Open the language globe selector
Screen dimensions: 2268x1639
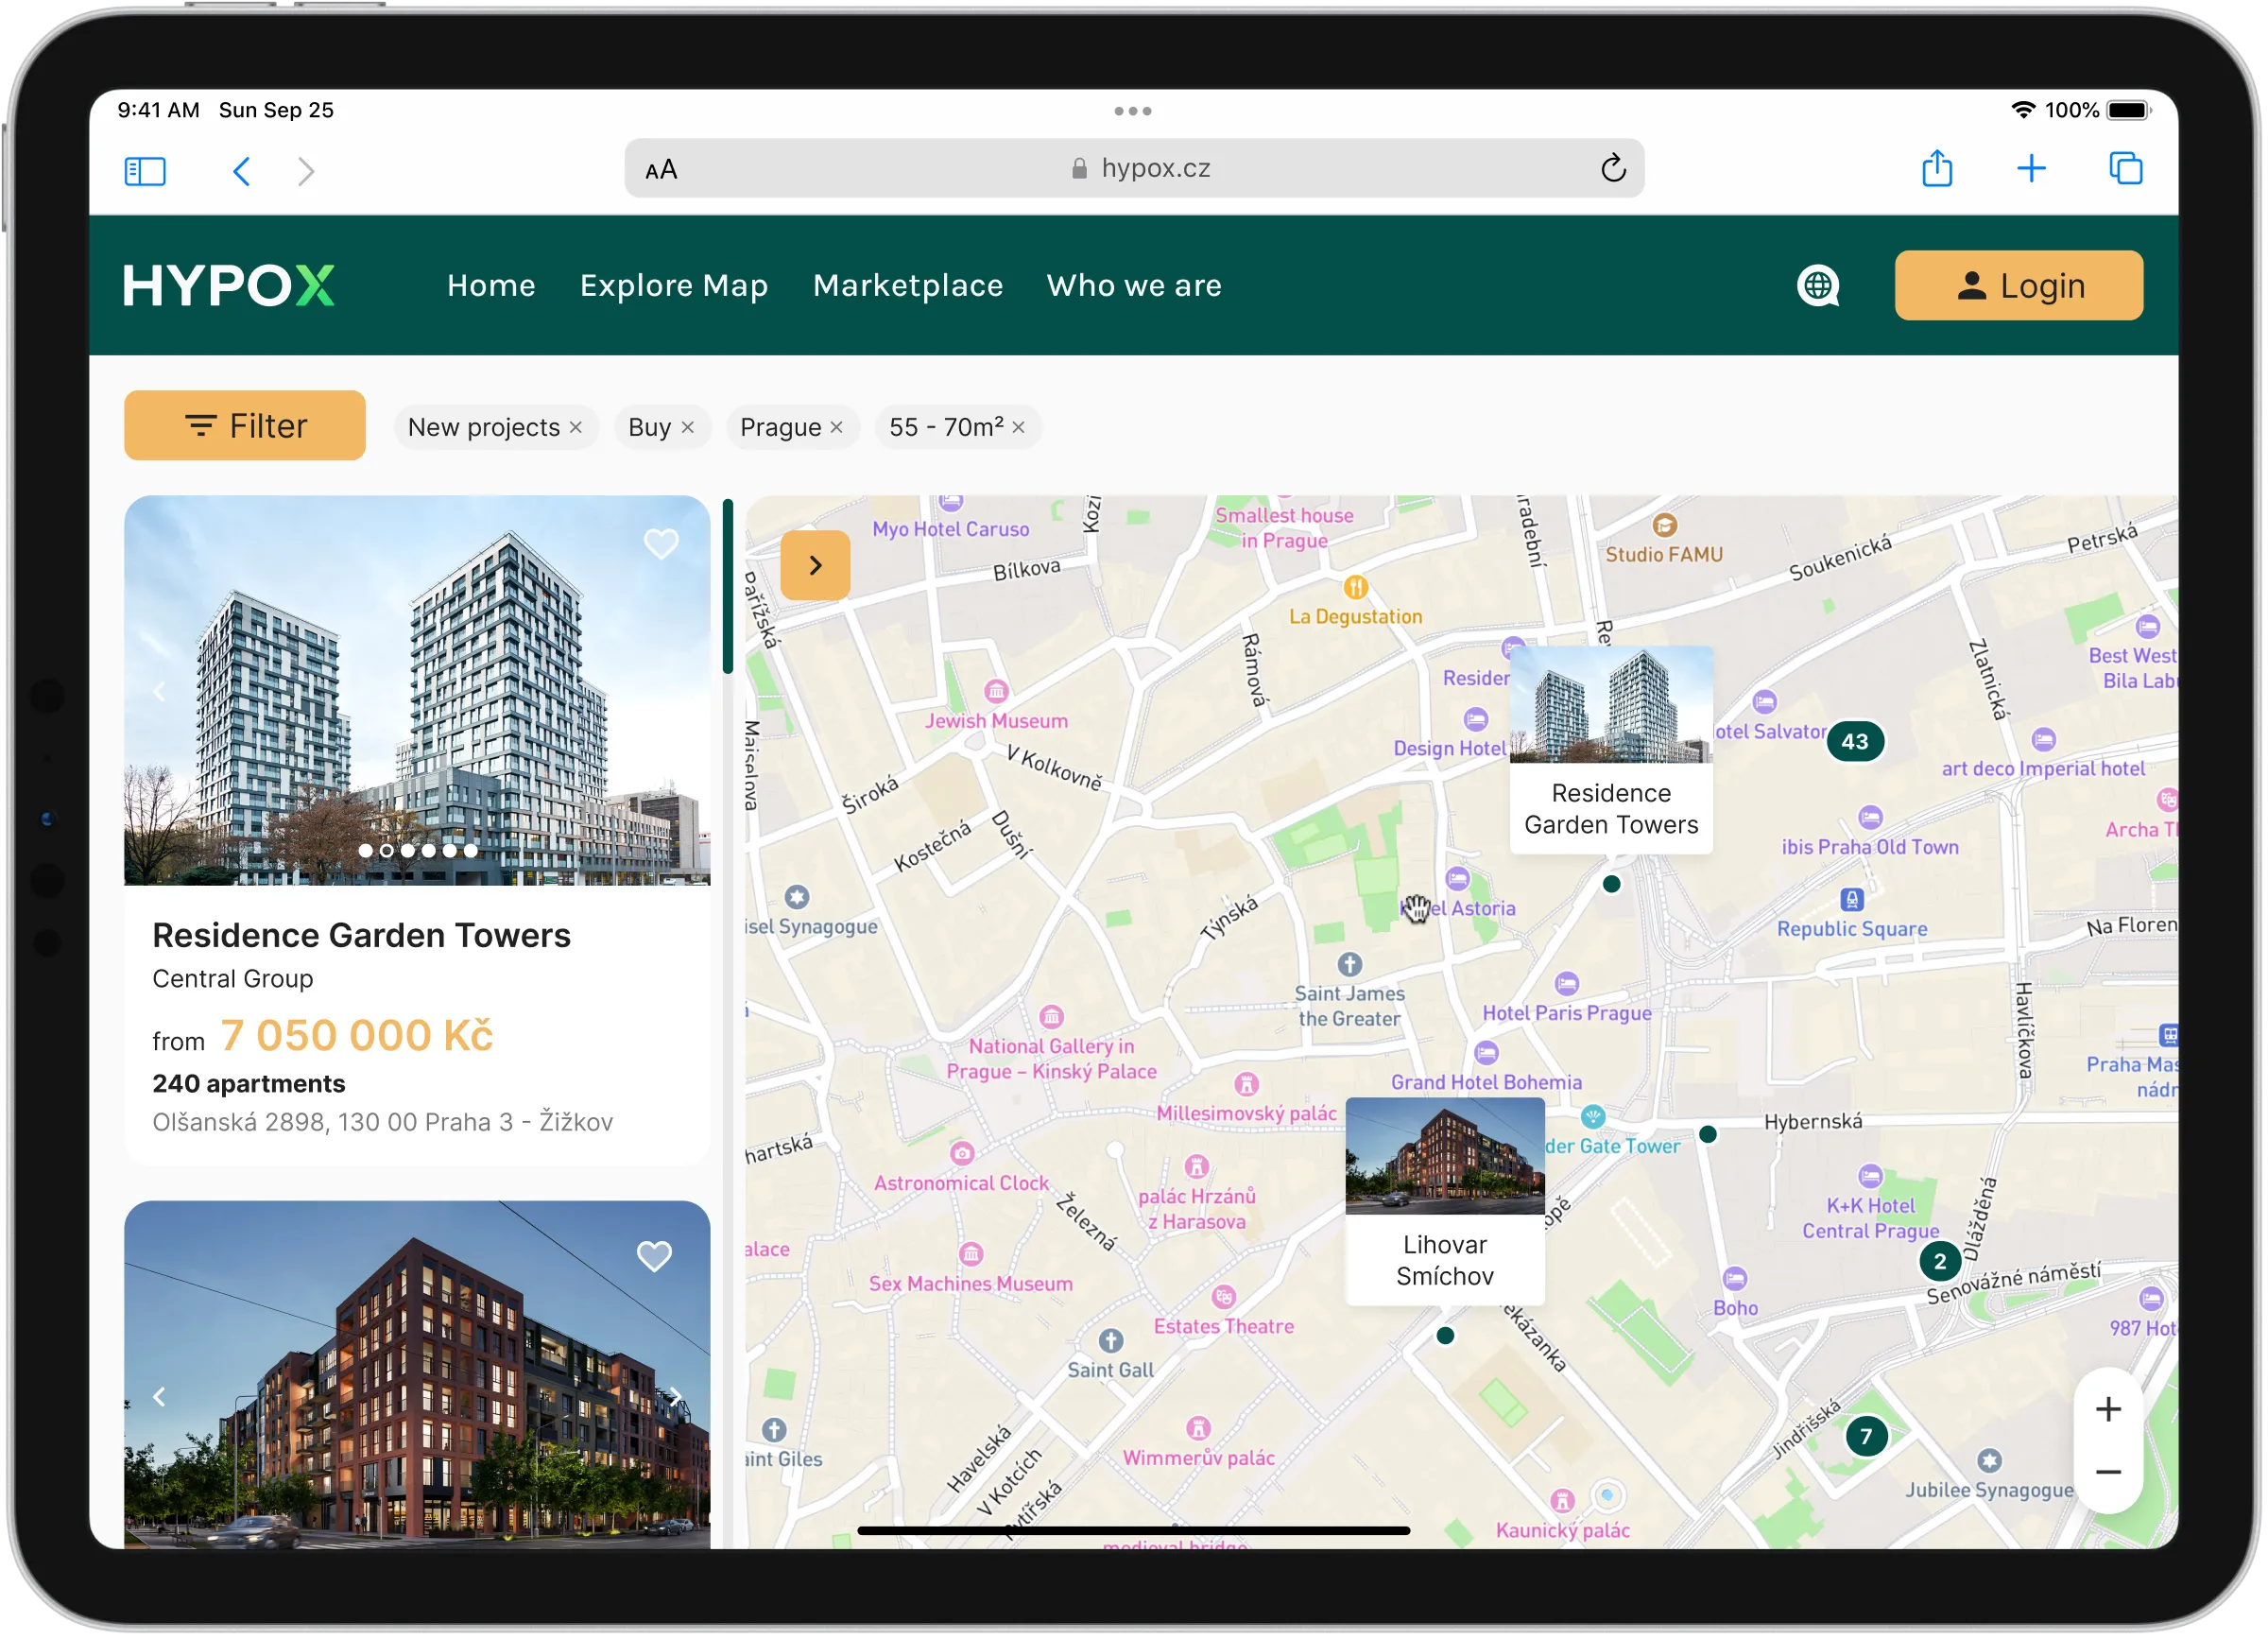point(1820,286)
